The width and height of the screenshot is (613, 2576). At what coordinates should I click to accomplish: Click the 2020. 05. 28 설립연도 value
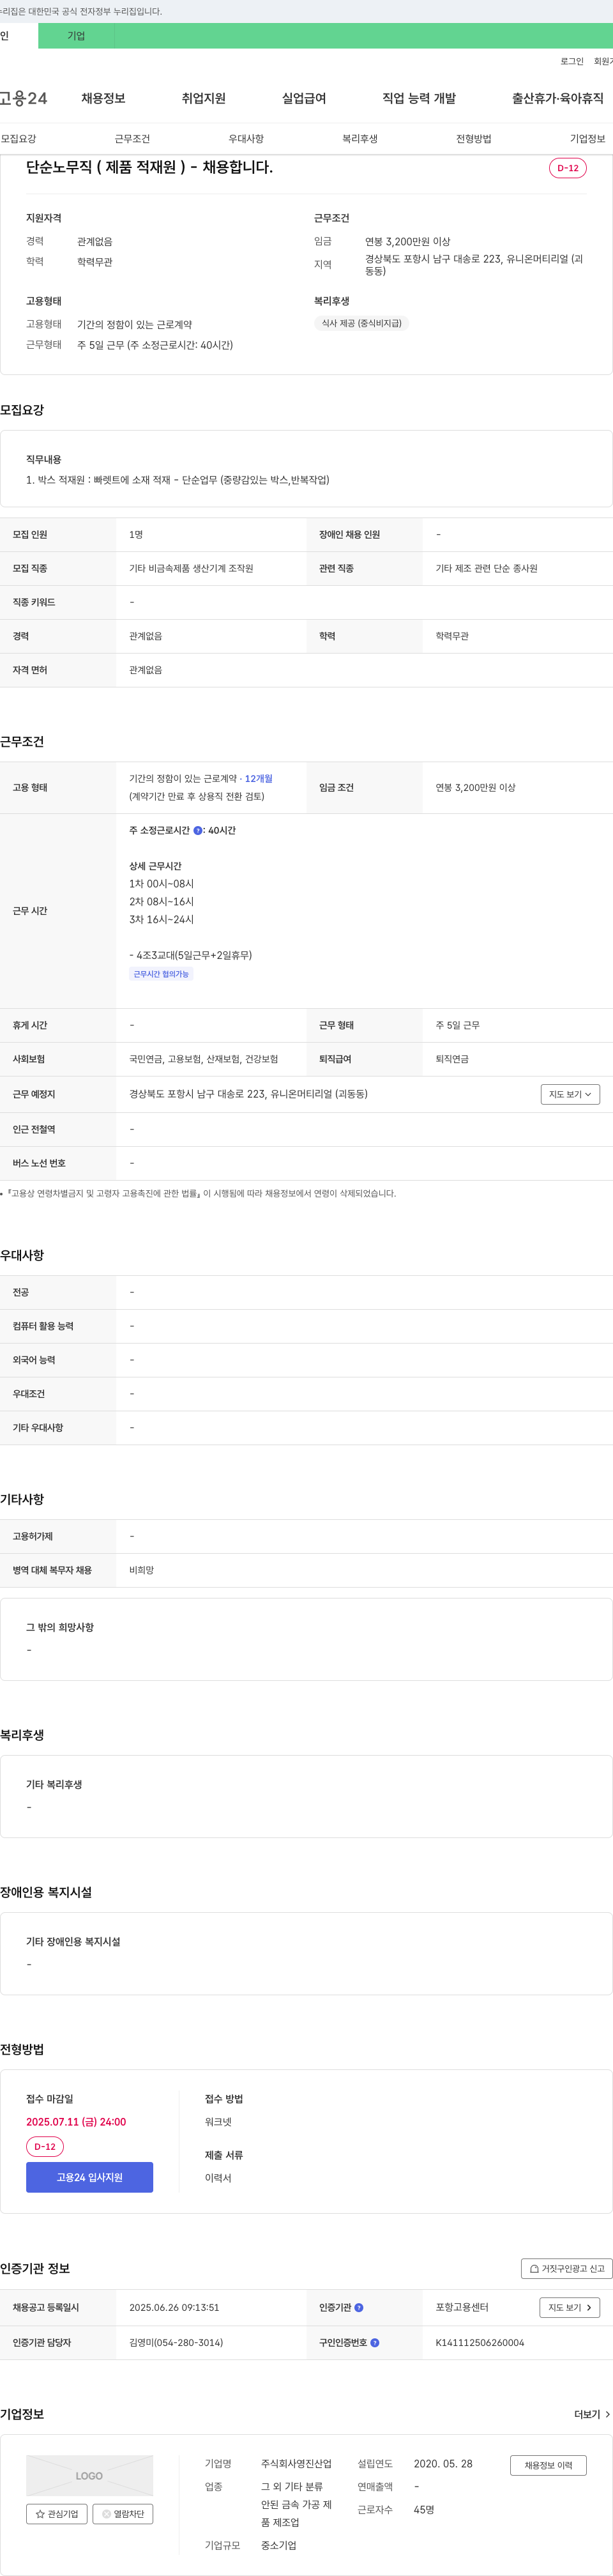[x=443, y=2463]
